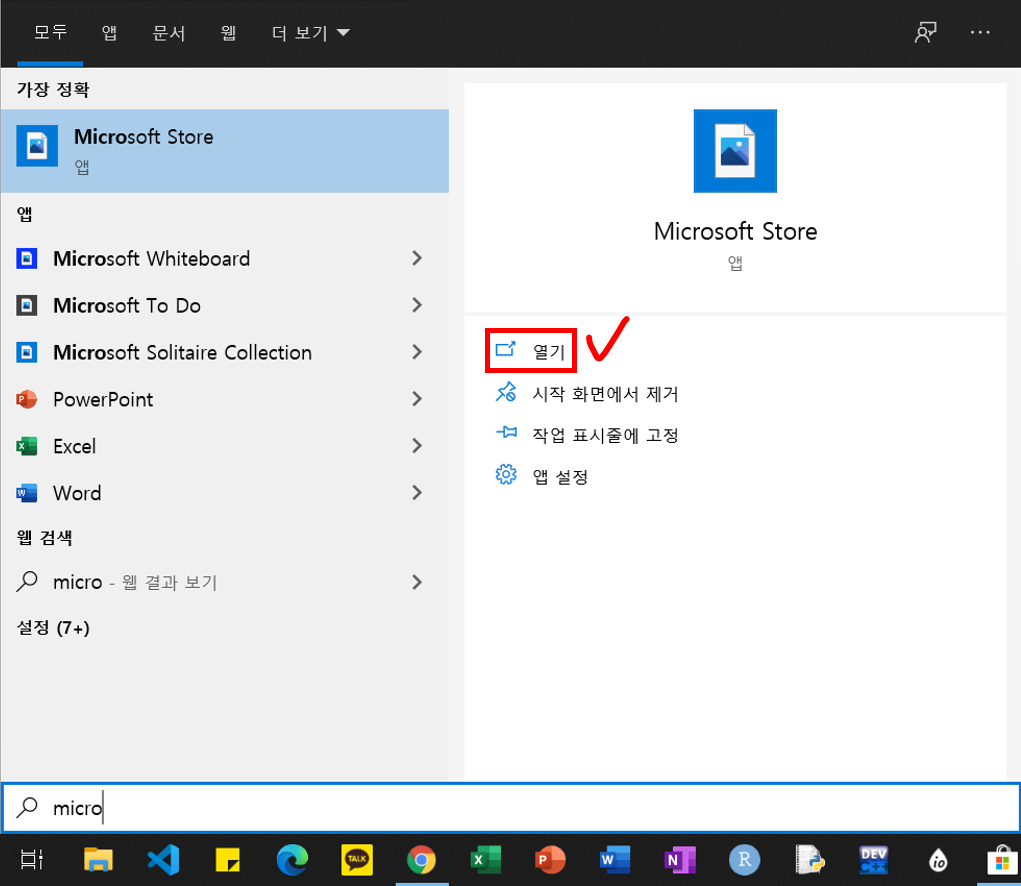
Task: Click the PowerPoint icon in results list
Action: (27, 399)
